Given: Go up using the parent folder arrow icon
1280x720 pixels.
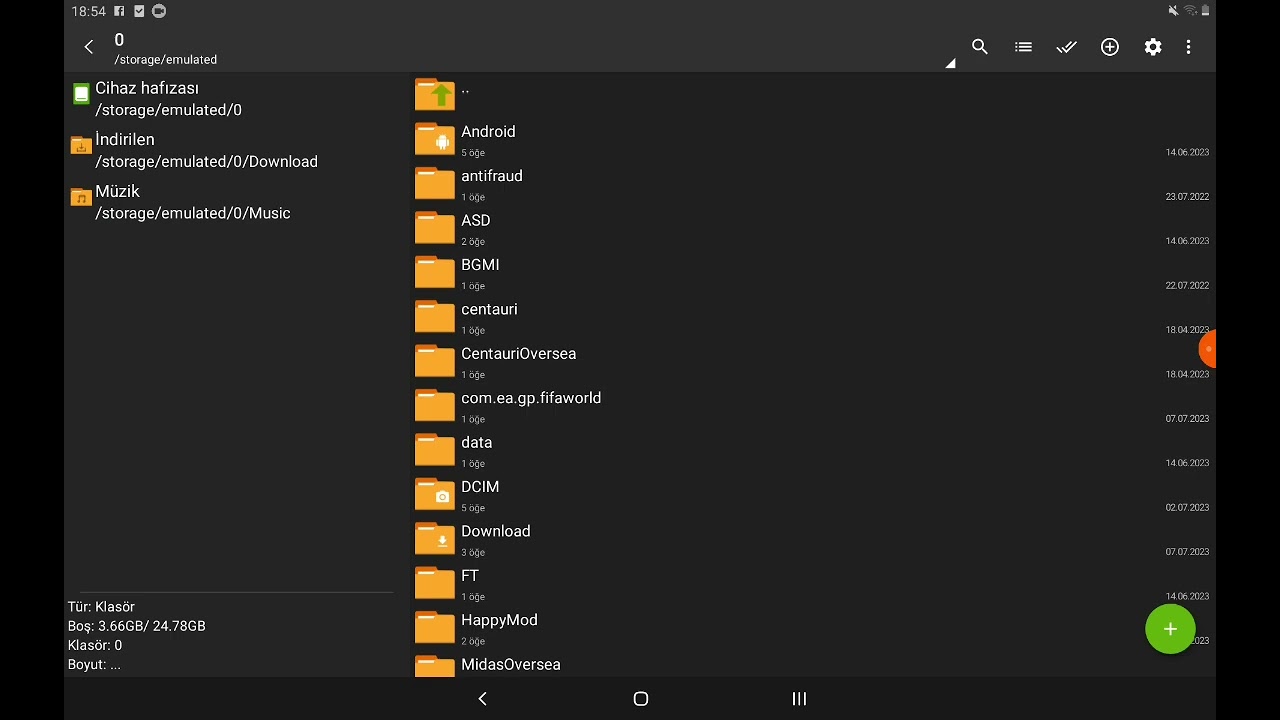Looking at the screenshot, I should point(435,95).
